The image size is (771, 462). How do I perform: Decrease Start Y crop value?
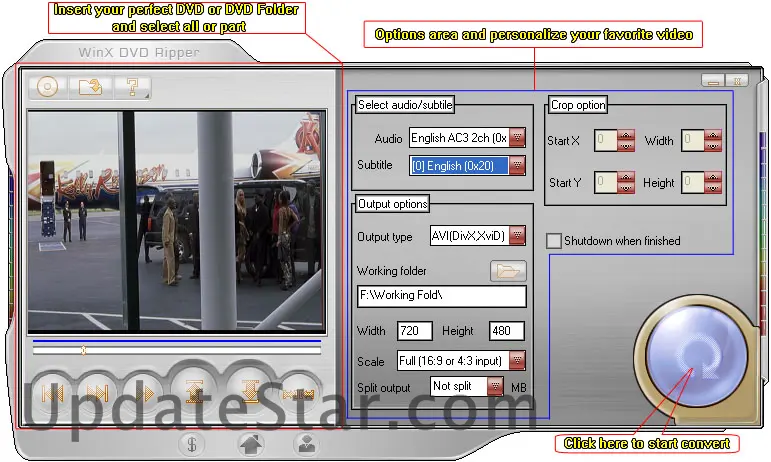point(625,188)
